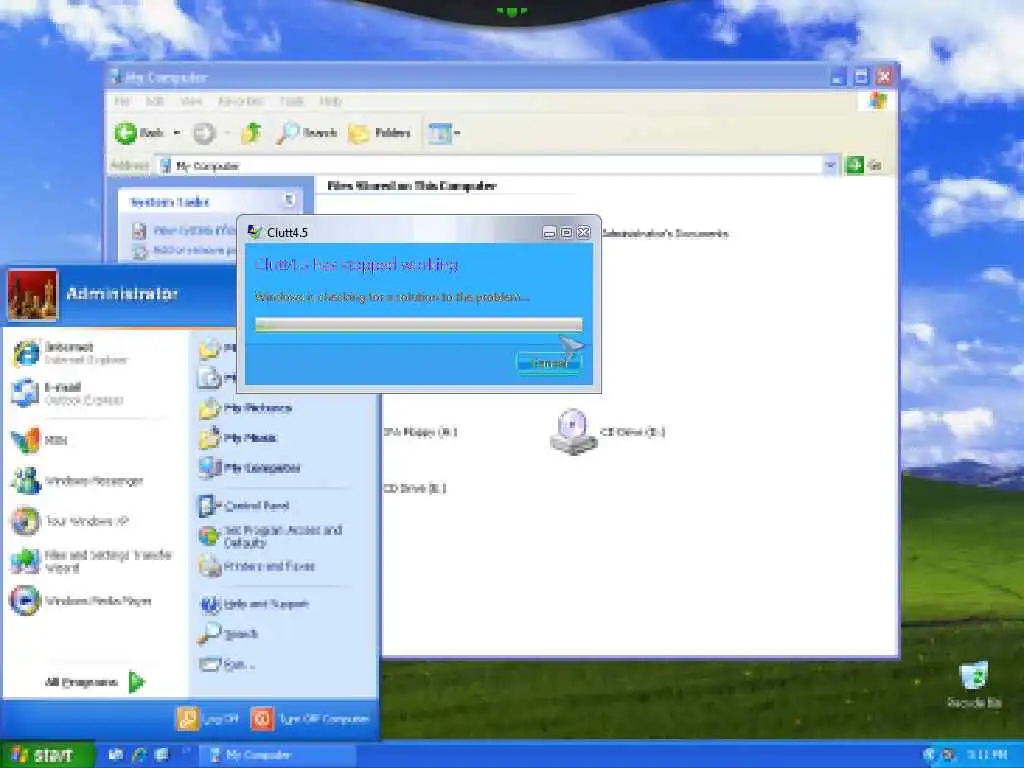This screenshot has width=1024, height=768.
Task: Open the File menu in My Computer
Action: tap(122, 101)
